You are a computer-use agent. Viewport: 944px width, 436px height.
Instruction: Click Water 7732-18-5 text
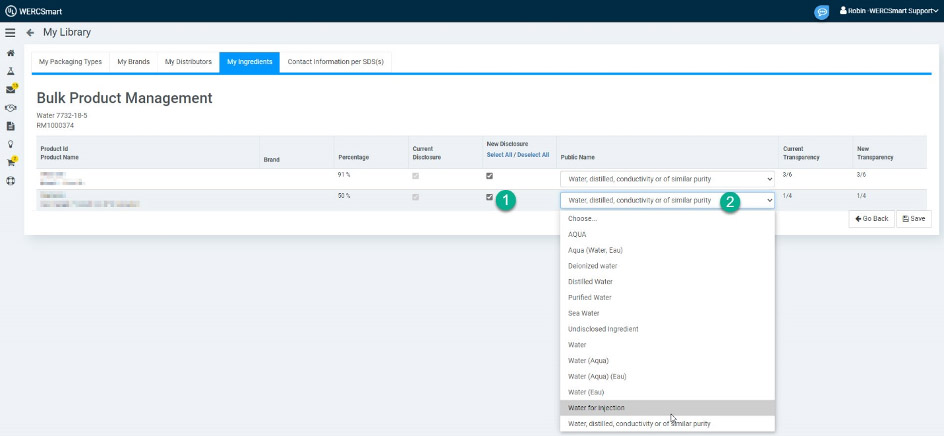[62, 116]
